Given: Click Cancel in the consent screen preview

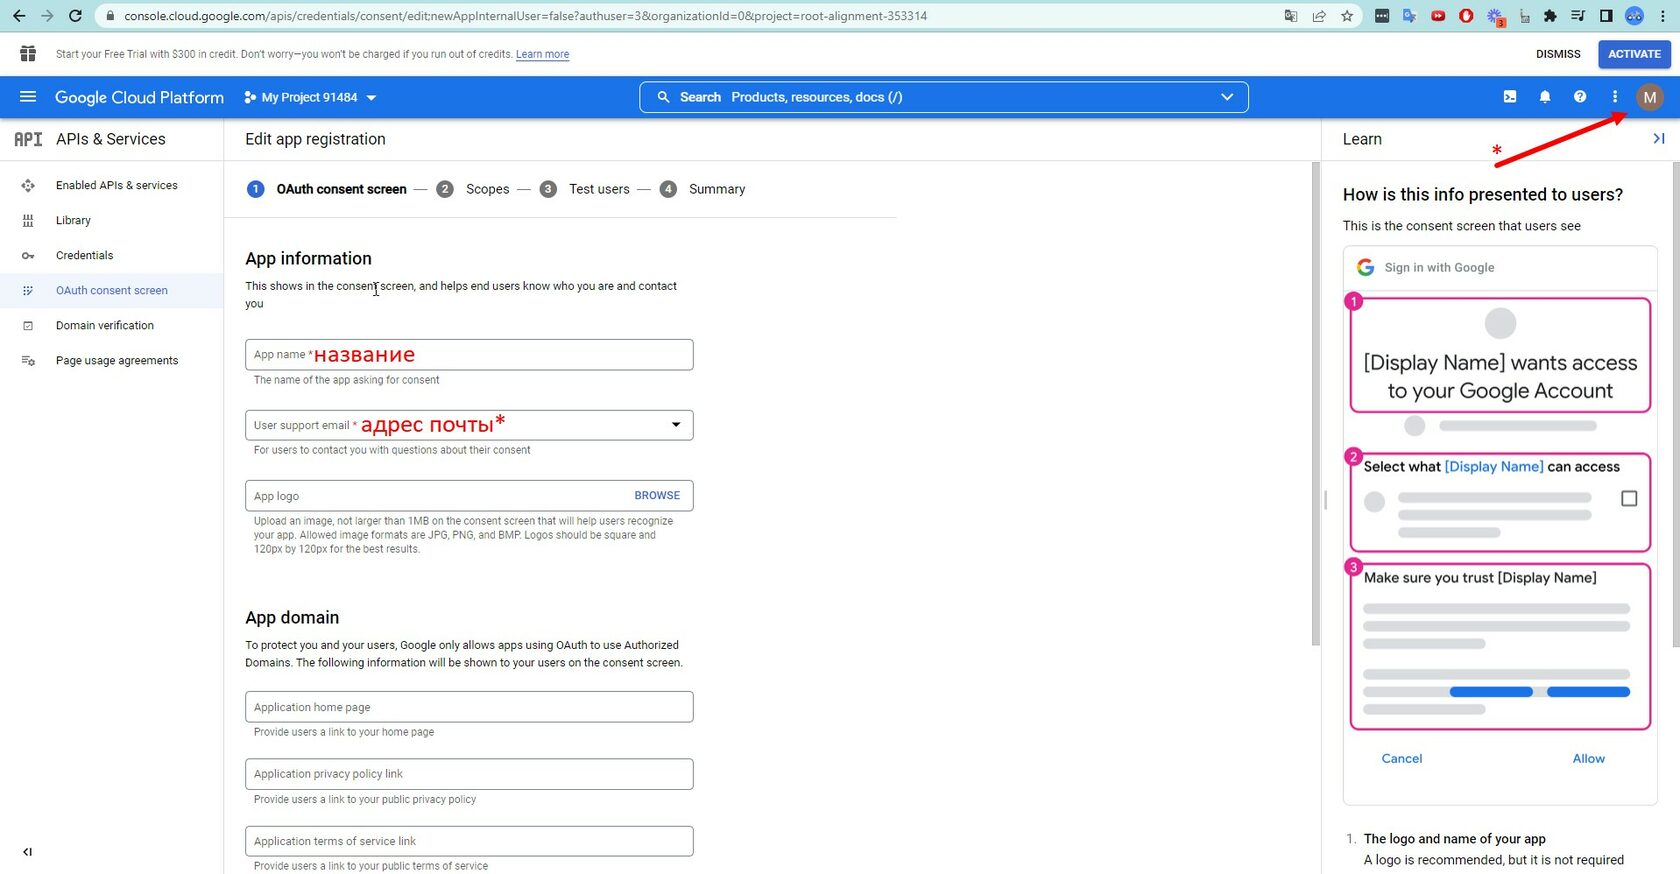Looking at the screenshot, I should coord(1402,759).
